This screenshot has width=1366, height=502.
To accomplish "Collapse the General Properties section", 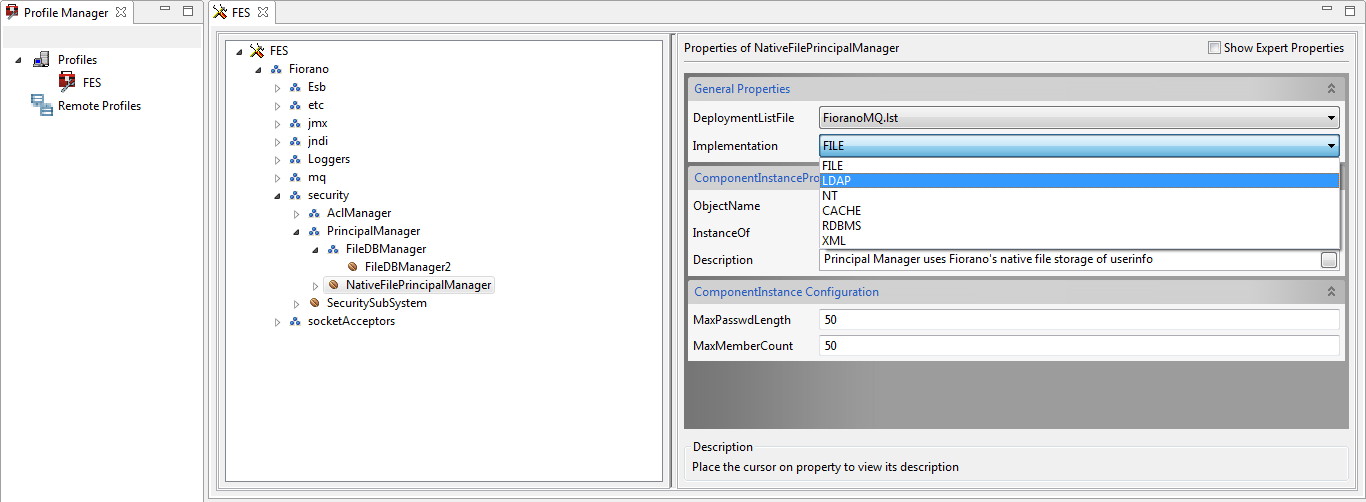I will [x=1331, y=89].
